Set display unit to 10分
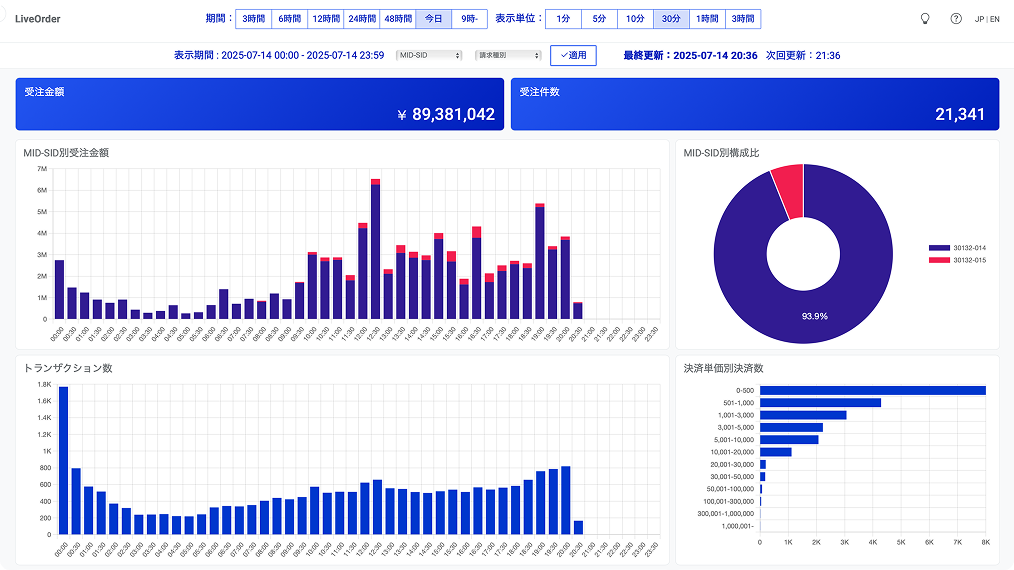The width and height of the screenshot is (1014, 570). (x=635, y=18)
